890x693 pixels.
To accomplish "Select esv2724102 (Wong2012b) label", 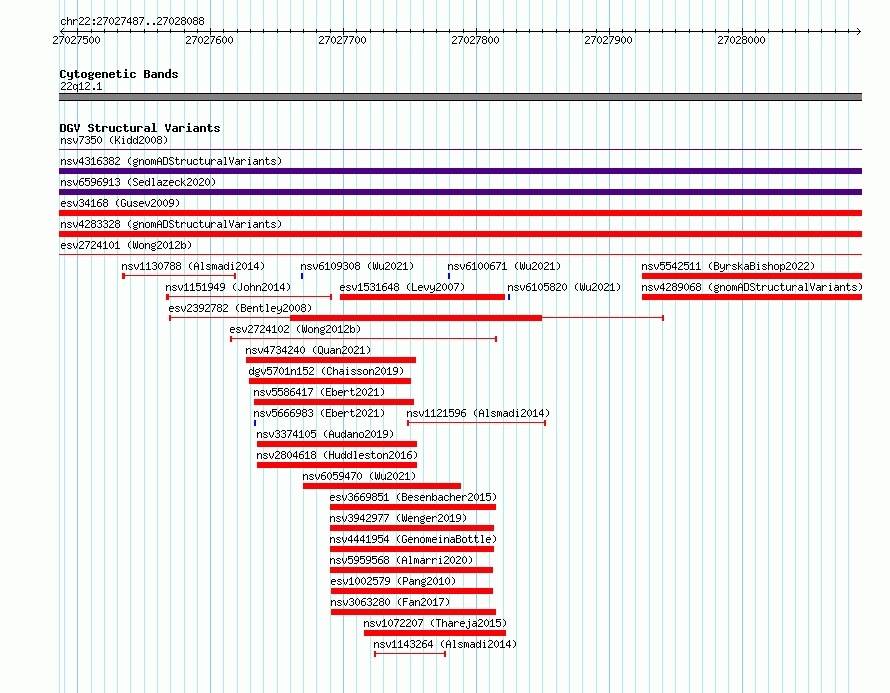I will [x=295, y=329].
